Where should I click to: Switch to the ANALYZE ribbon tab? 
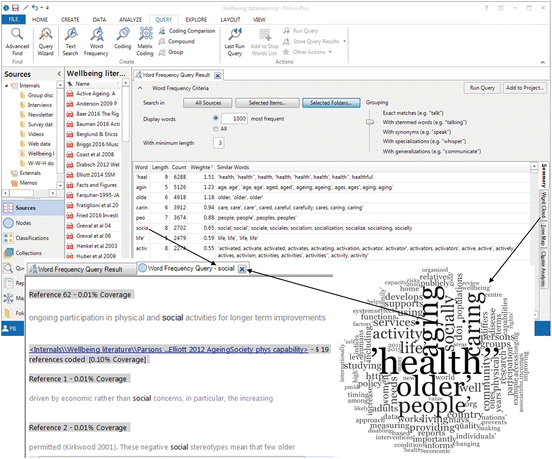130,20
